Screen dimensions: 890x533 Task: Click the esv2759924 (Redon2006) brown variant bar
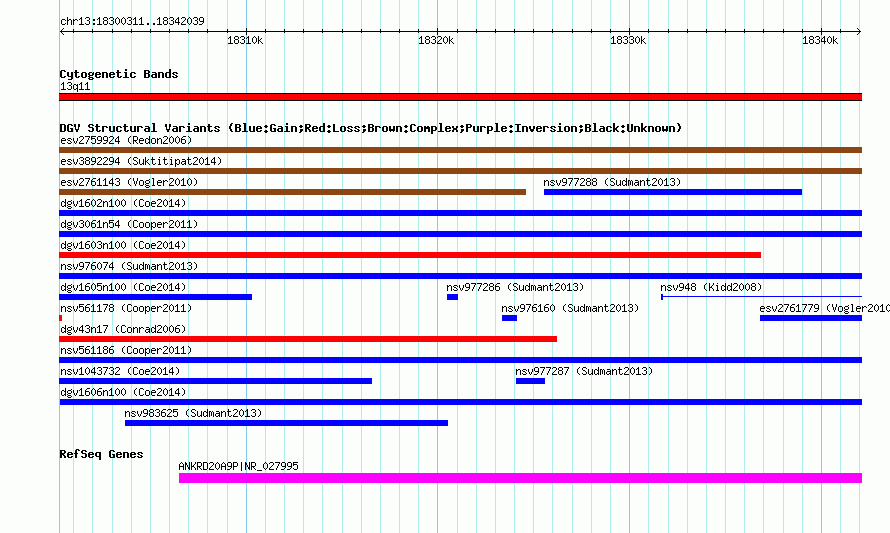coord(460,150)
